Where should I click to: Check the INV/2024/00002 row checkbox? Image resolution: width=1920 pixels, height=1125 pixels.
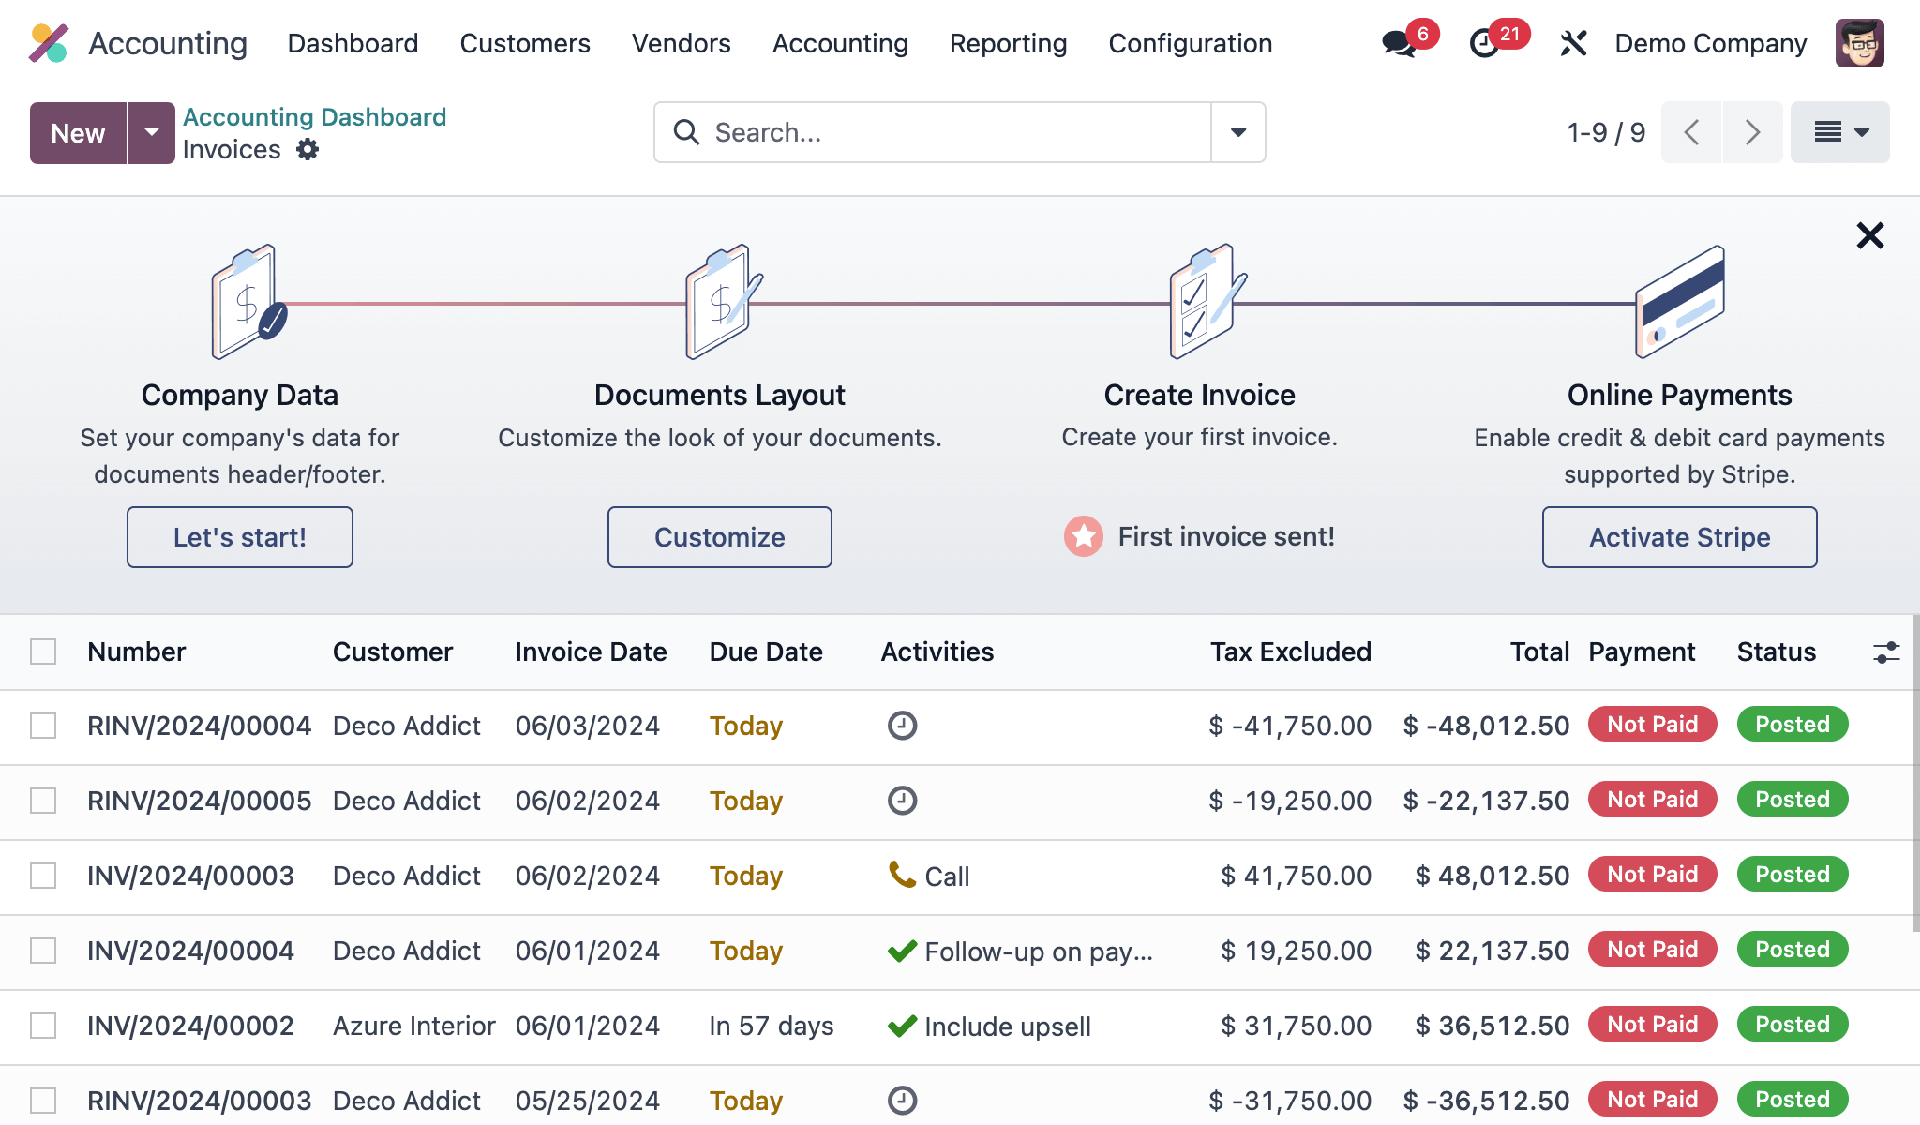tap(43, 1025)
